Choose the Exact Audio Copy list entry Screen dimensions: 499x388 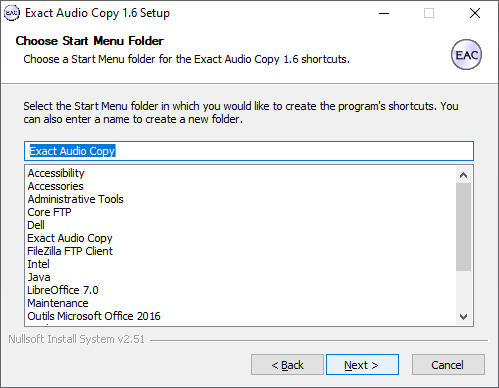70,238
